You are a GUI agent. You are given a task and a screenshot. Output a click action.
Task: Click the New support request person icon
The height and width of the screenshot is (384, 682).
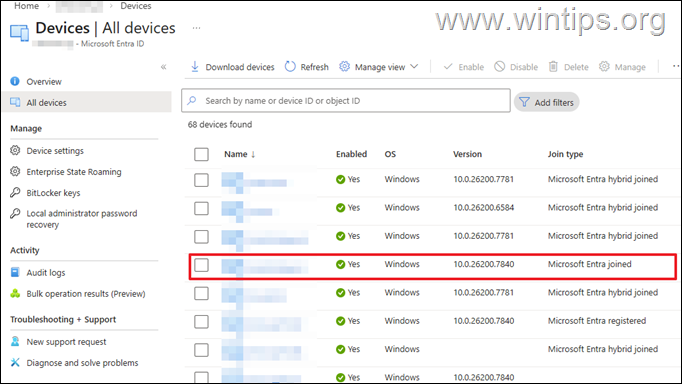tap(15, 341)
